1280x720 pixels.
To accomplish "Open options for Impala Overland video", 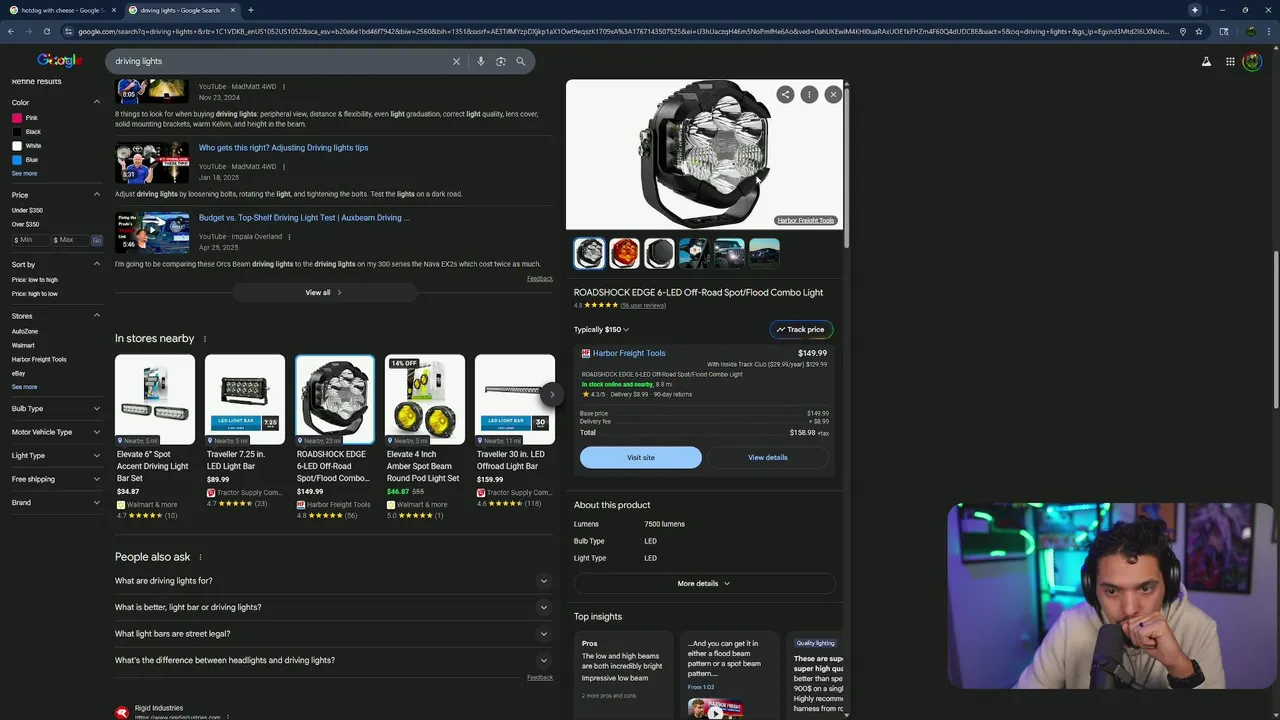I will point(289,237).
